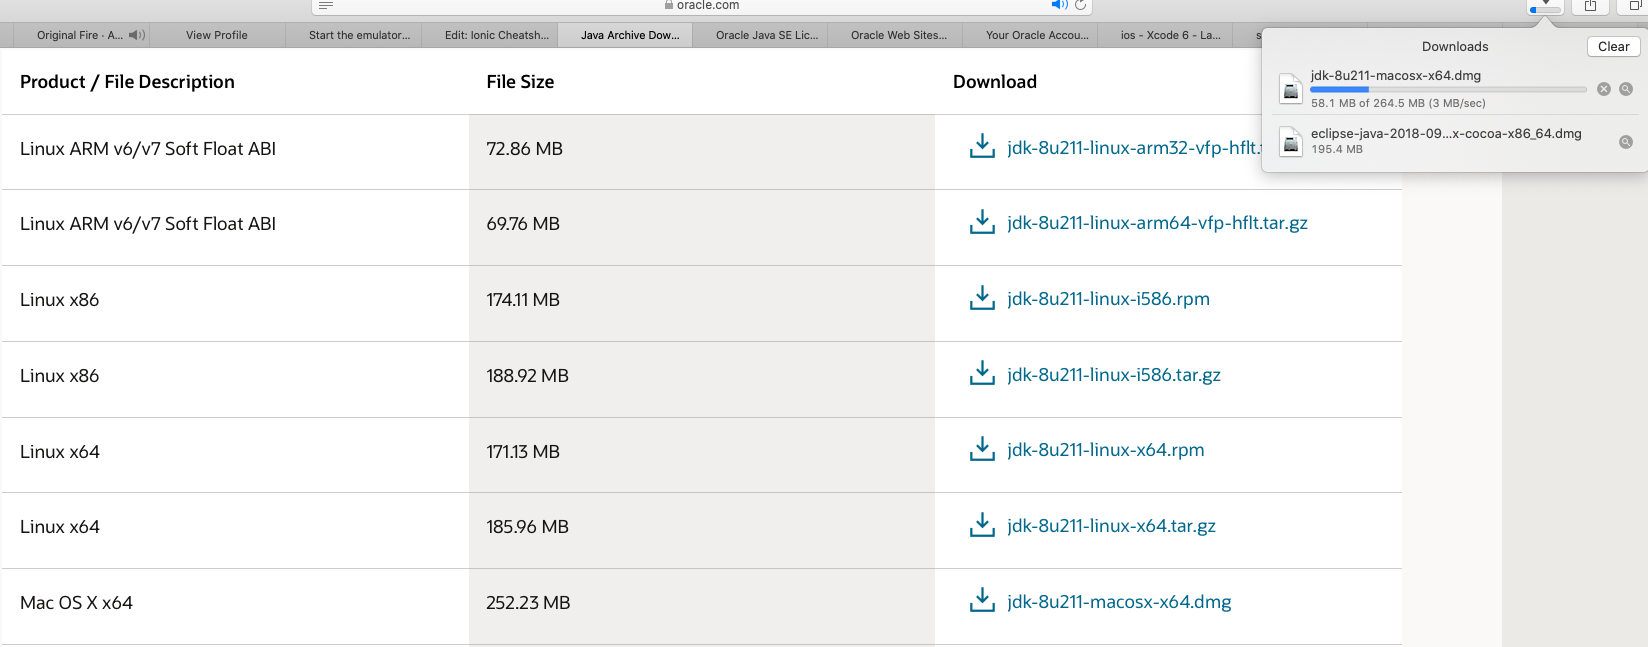Clear the Downloads list
1648x647 pixels.
point(1613,46)
